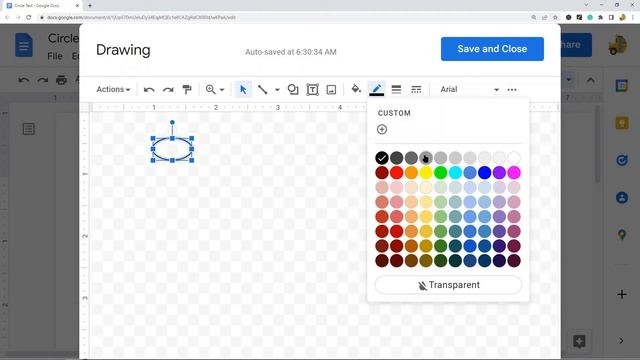Open Google Maps in side panel
Screen dimensions: 640x360
(x=622, y=235)
